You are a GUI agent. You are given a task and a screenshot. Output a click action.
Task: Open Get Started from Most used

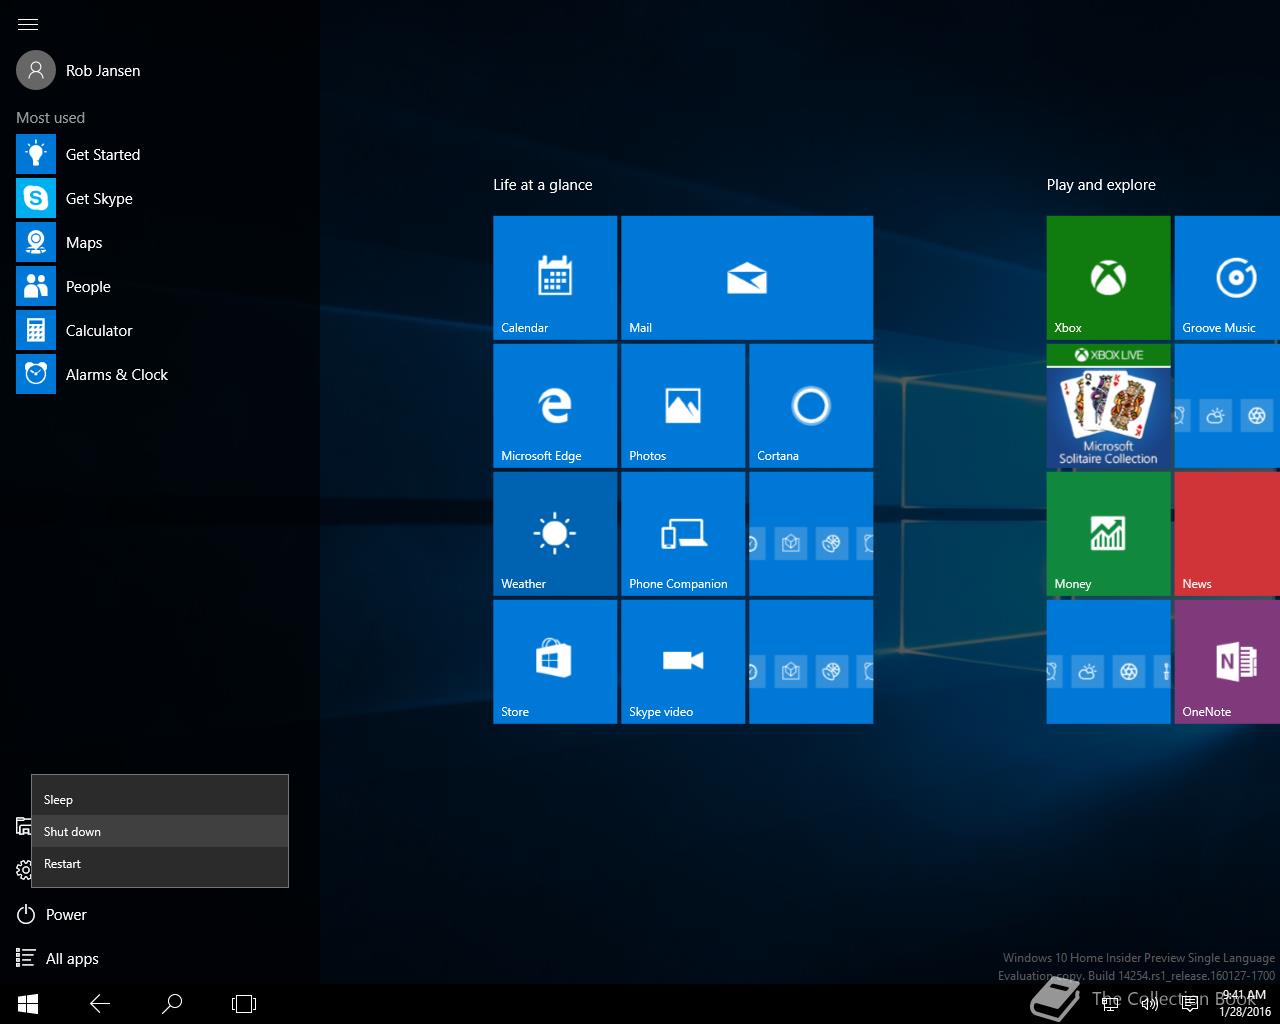pos(160,154)
